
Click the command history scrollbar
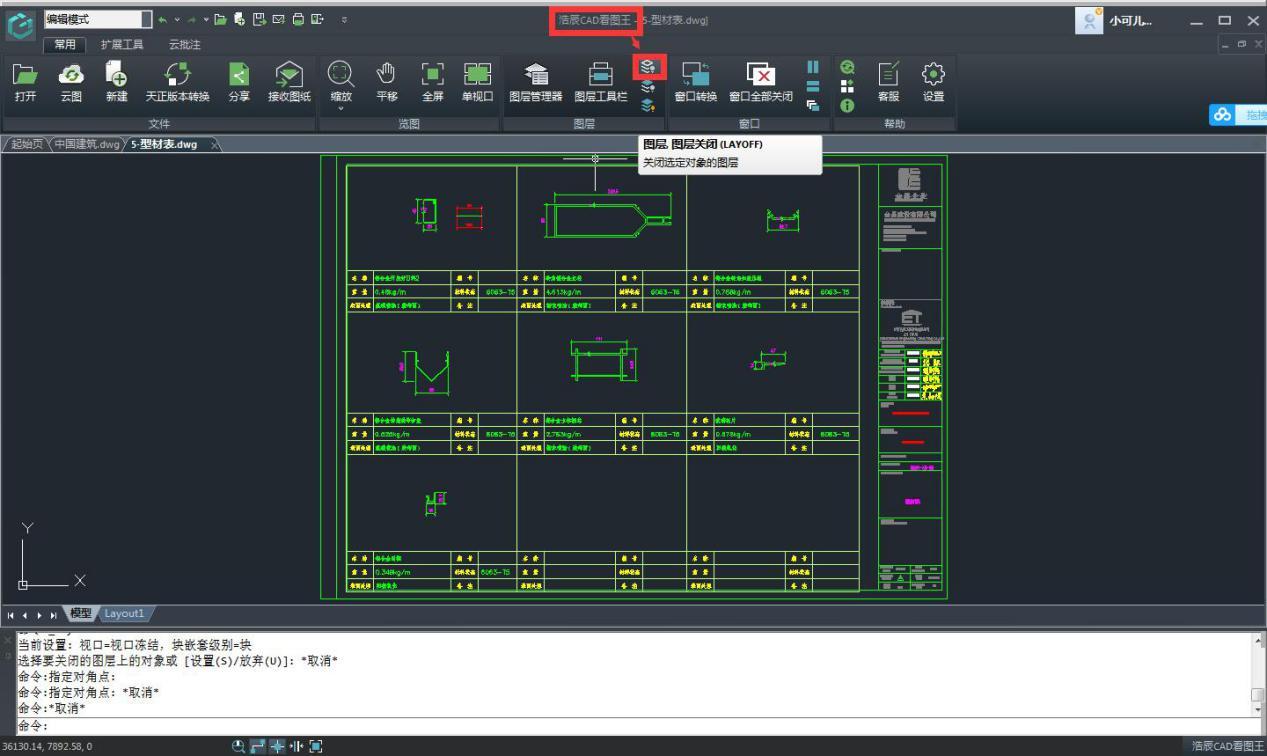pyautogui.click(x=1258, y=674)
